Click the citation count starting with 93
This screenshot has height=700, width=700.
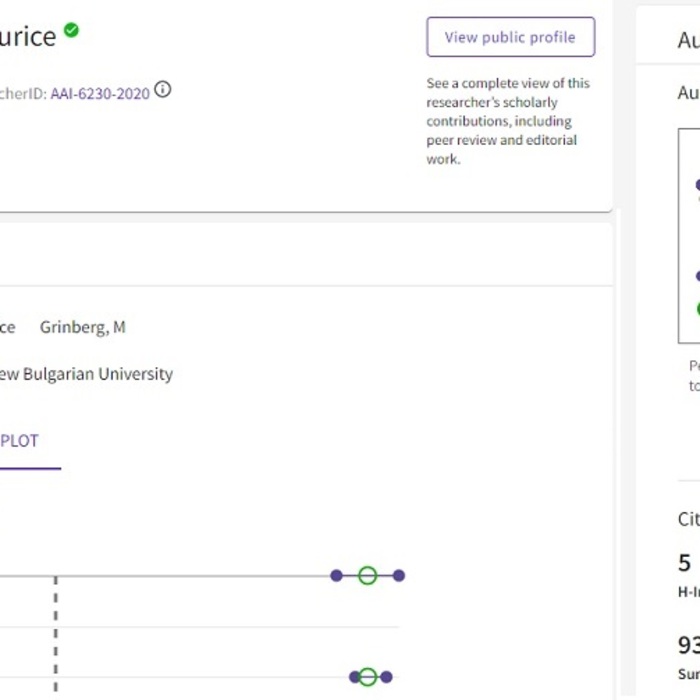click(x=688, y=645)
